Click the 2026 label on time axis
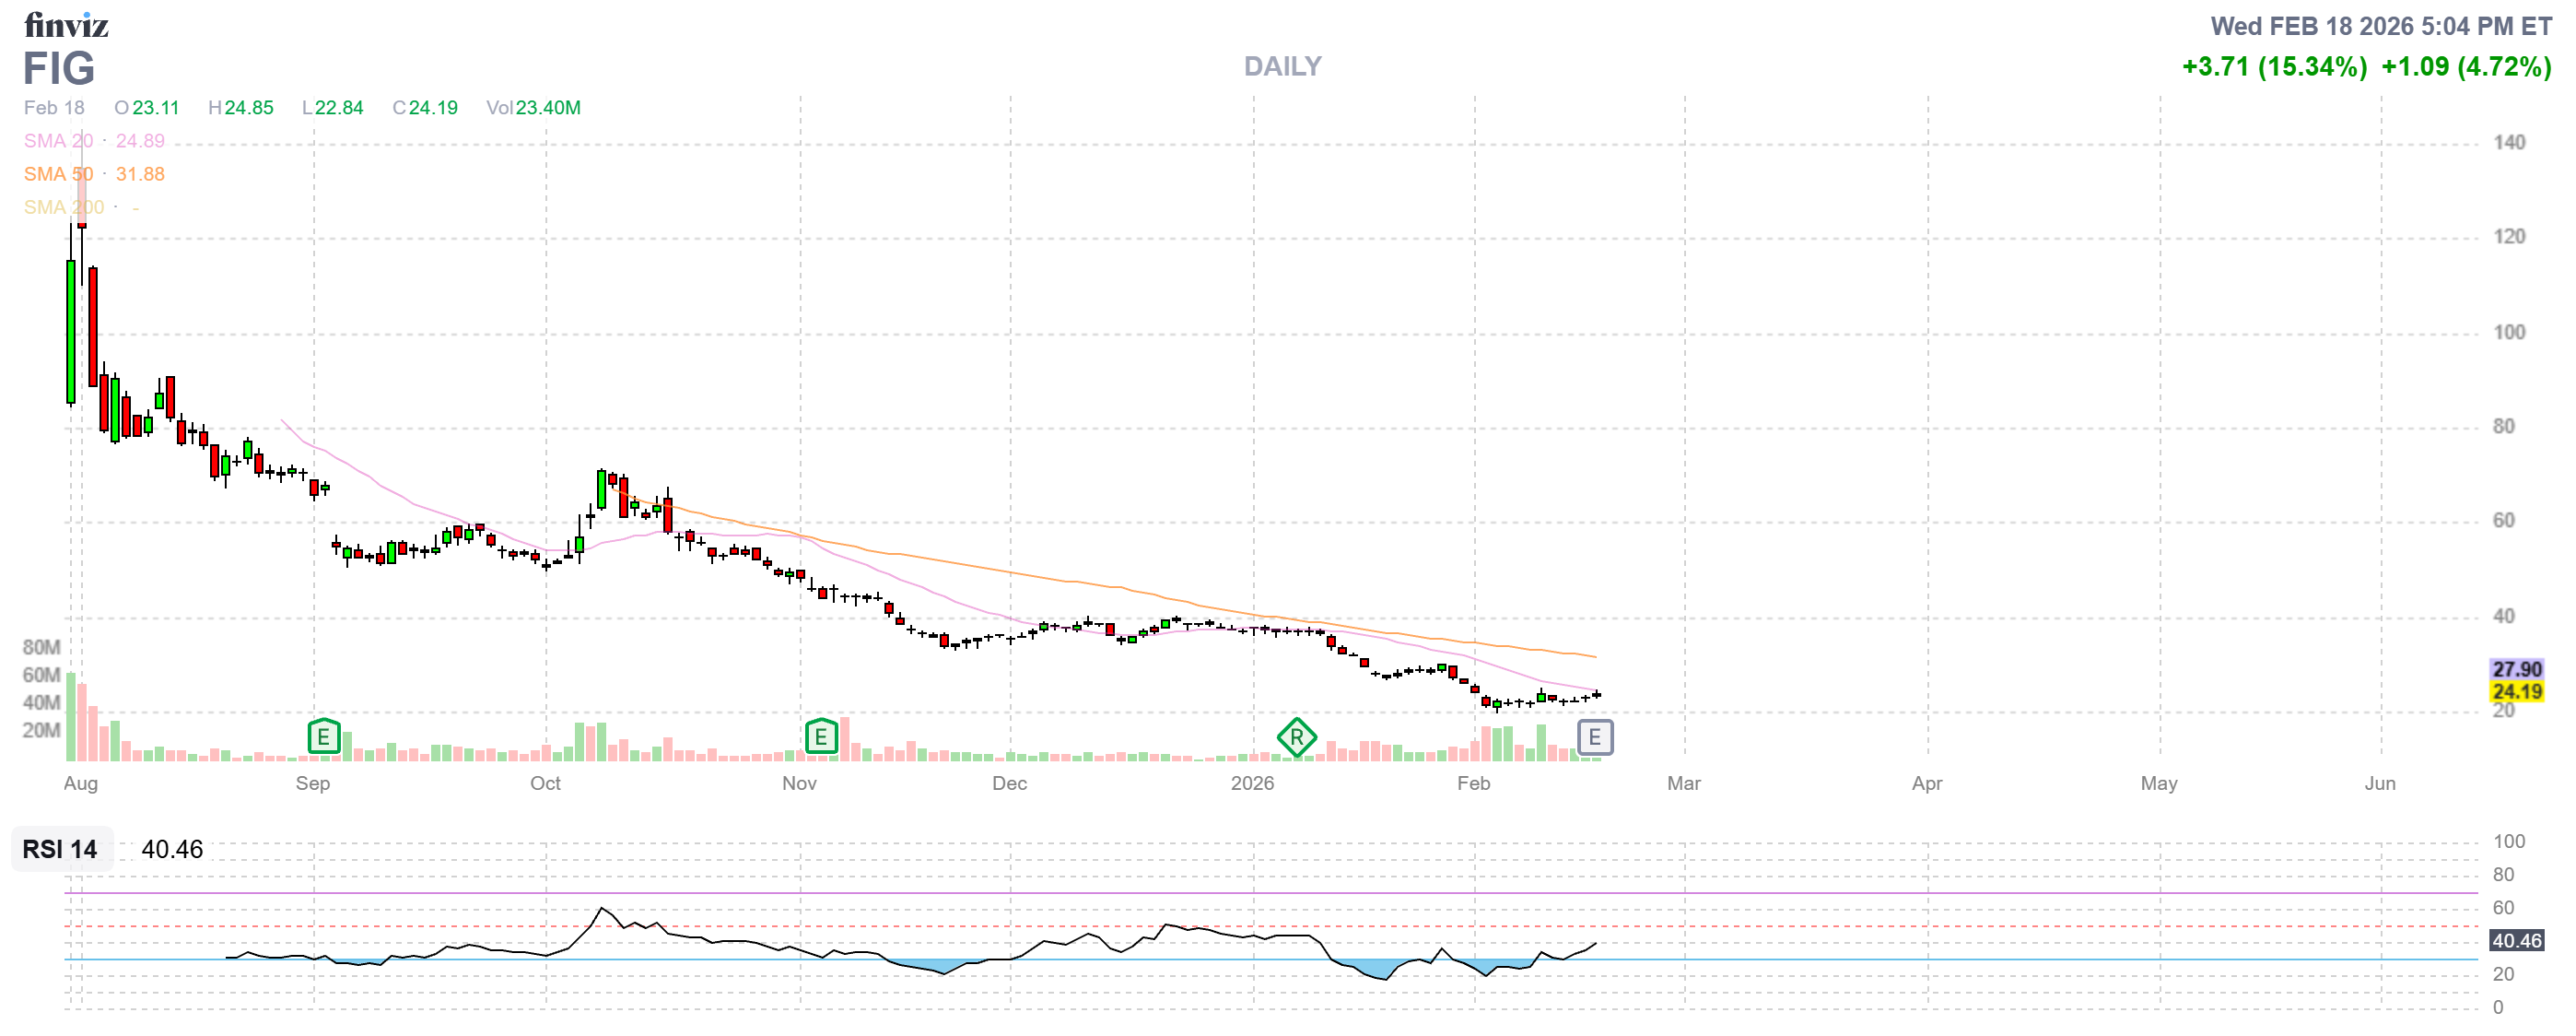Viewport: 2576px width, 1036px height. click(x=1252, y=783)
